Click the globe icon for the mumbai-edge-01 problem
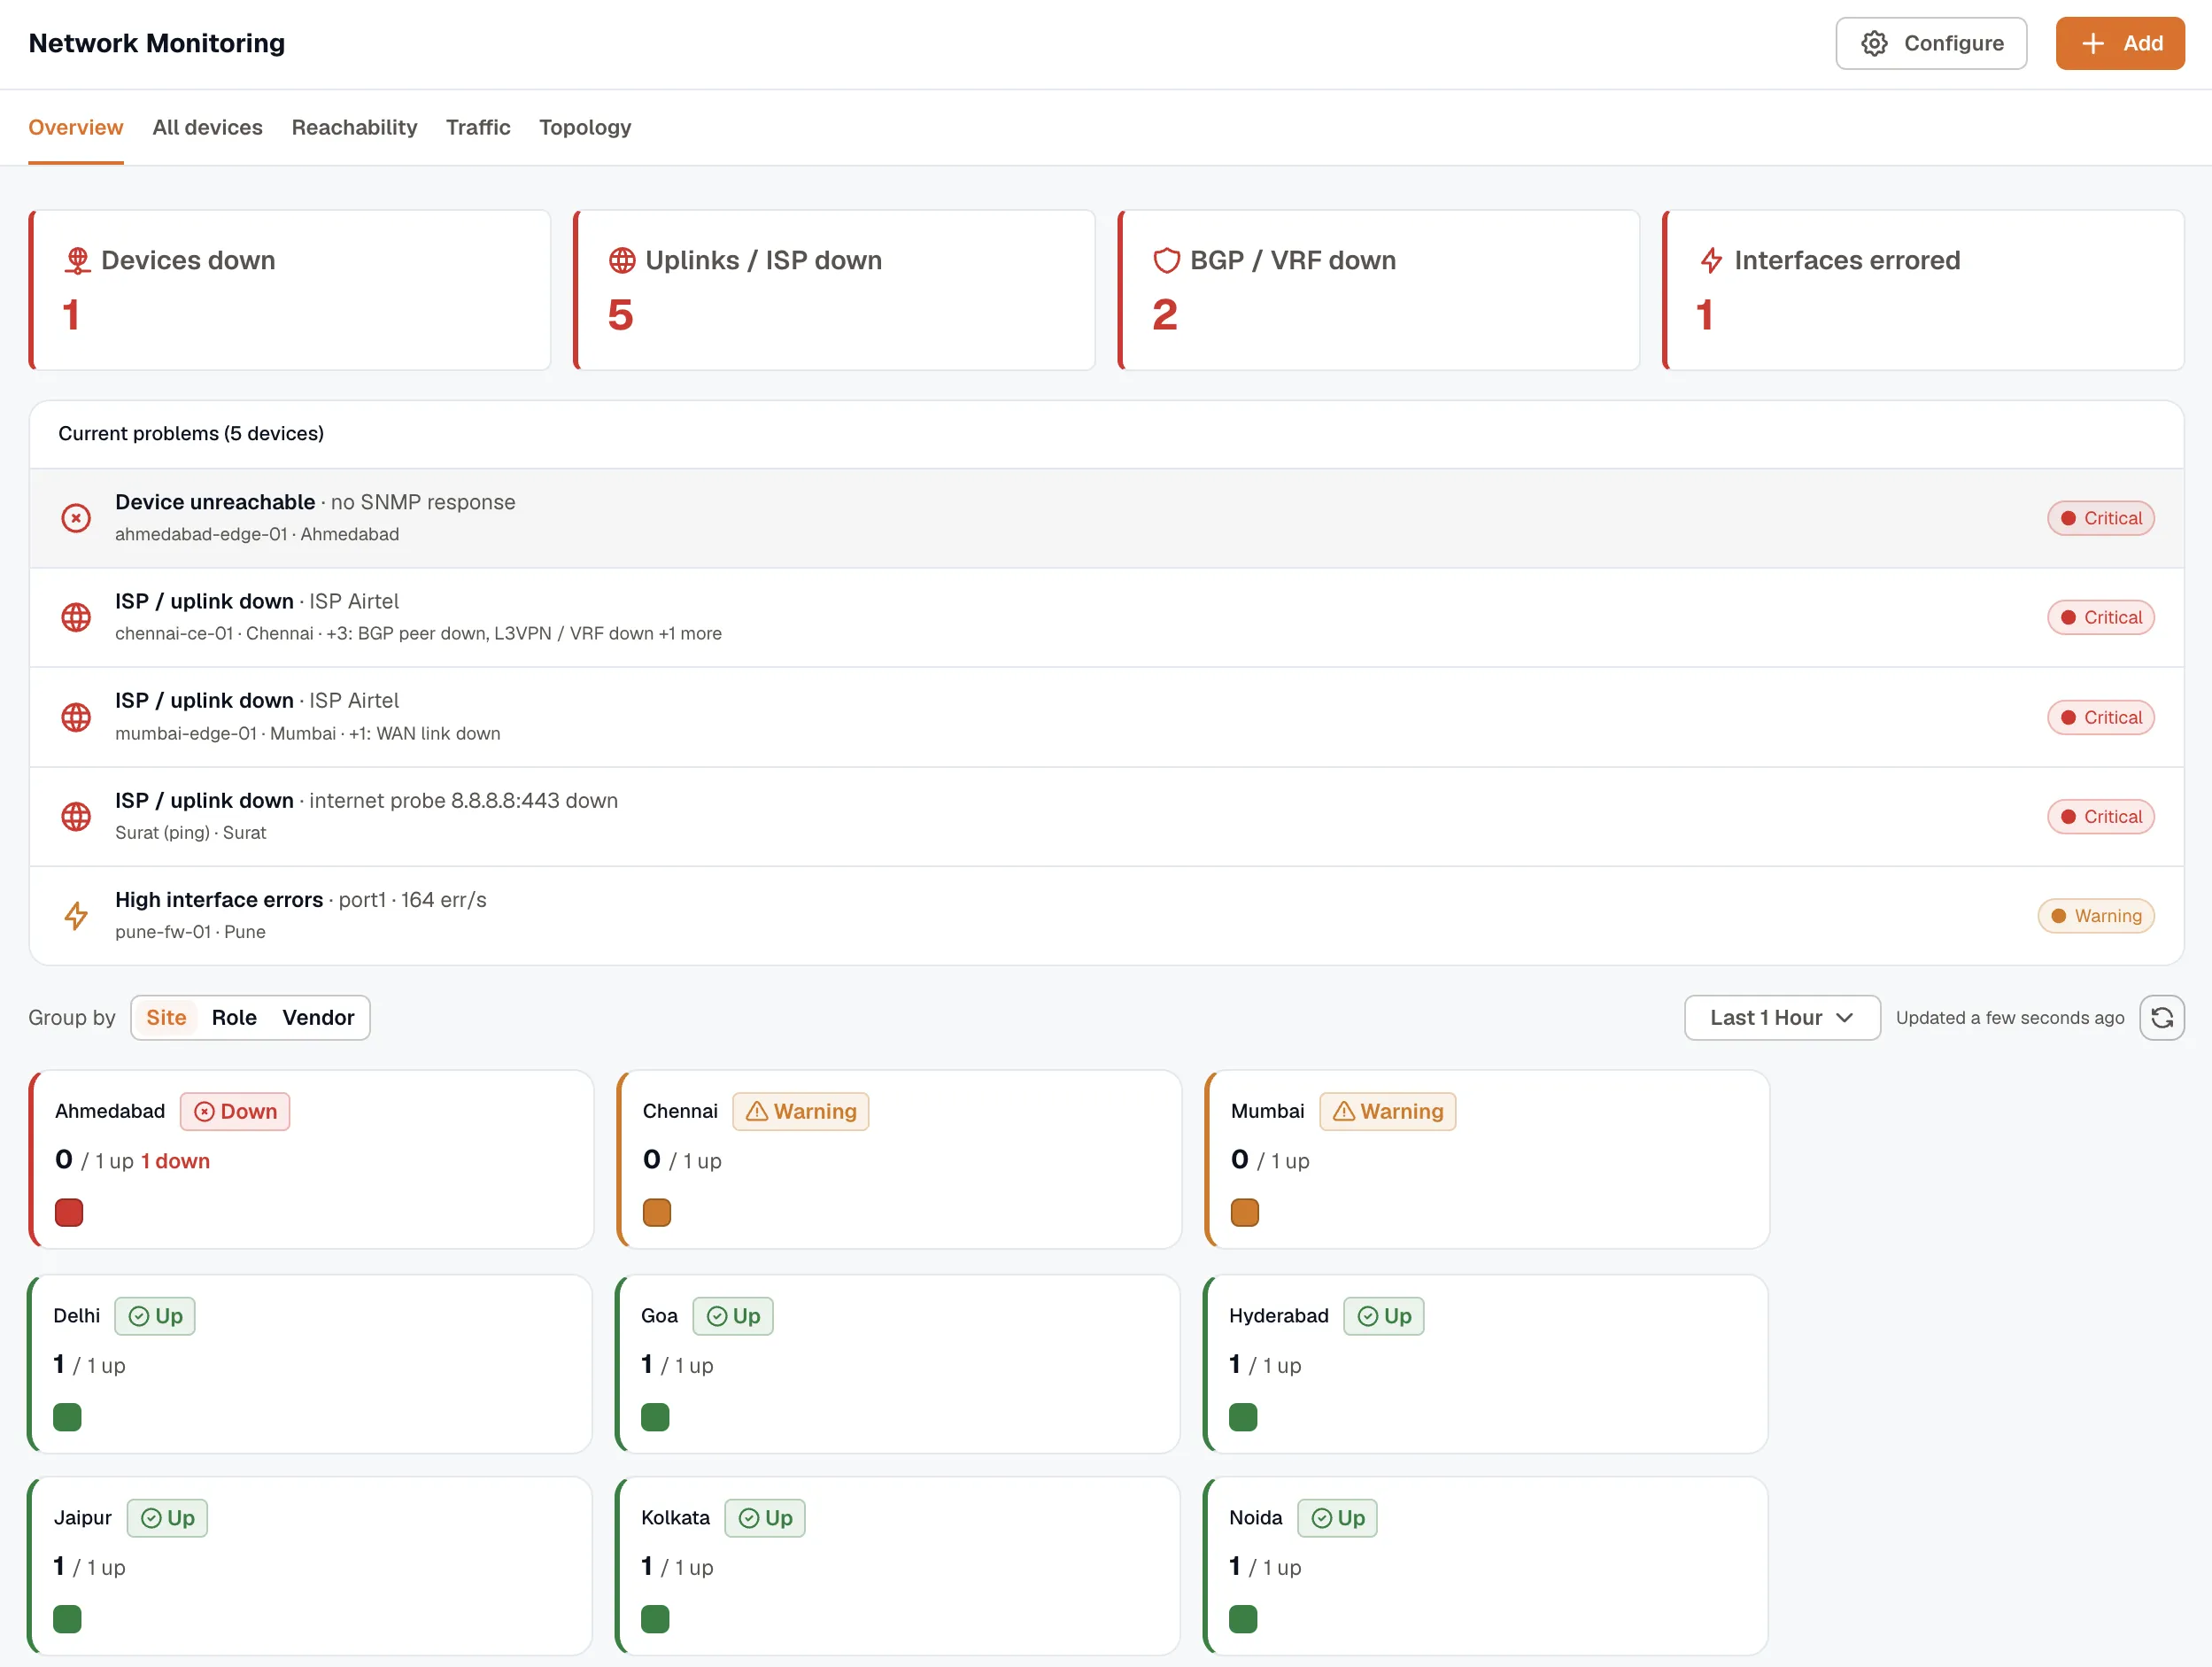Viewport: 2212px width, 1667px height. pos(76,717)
